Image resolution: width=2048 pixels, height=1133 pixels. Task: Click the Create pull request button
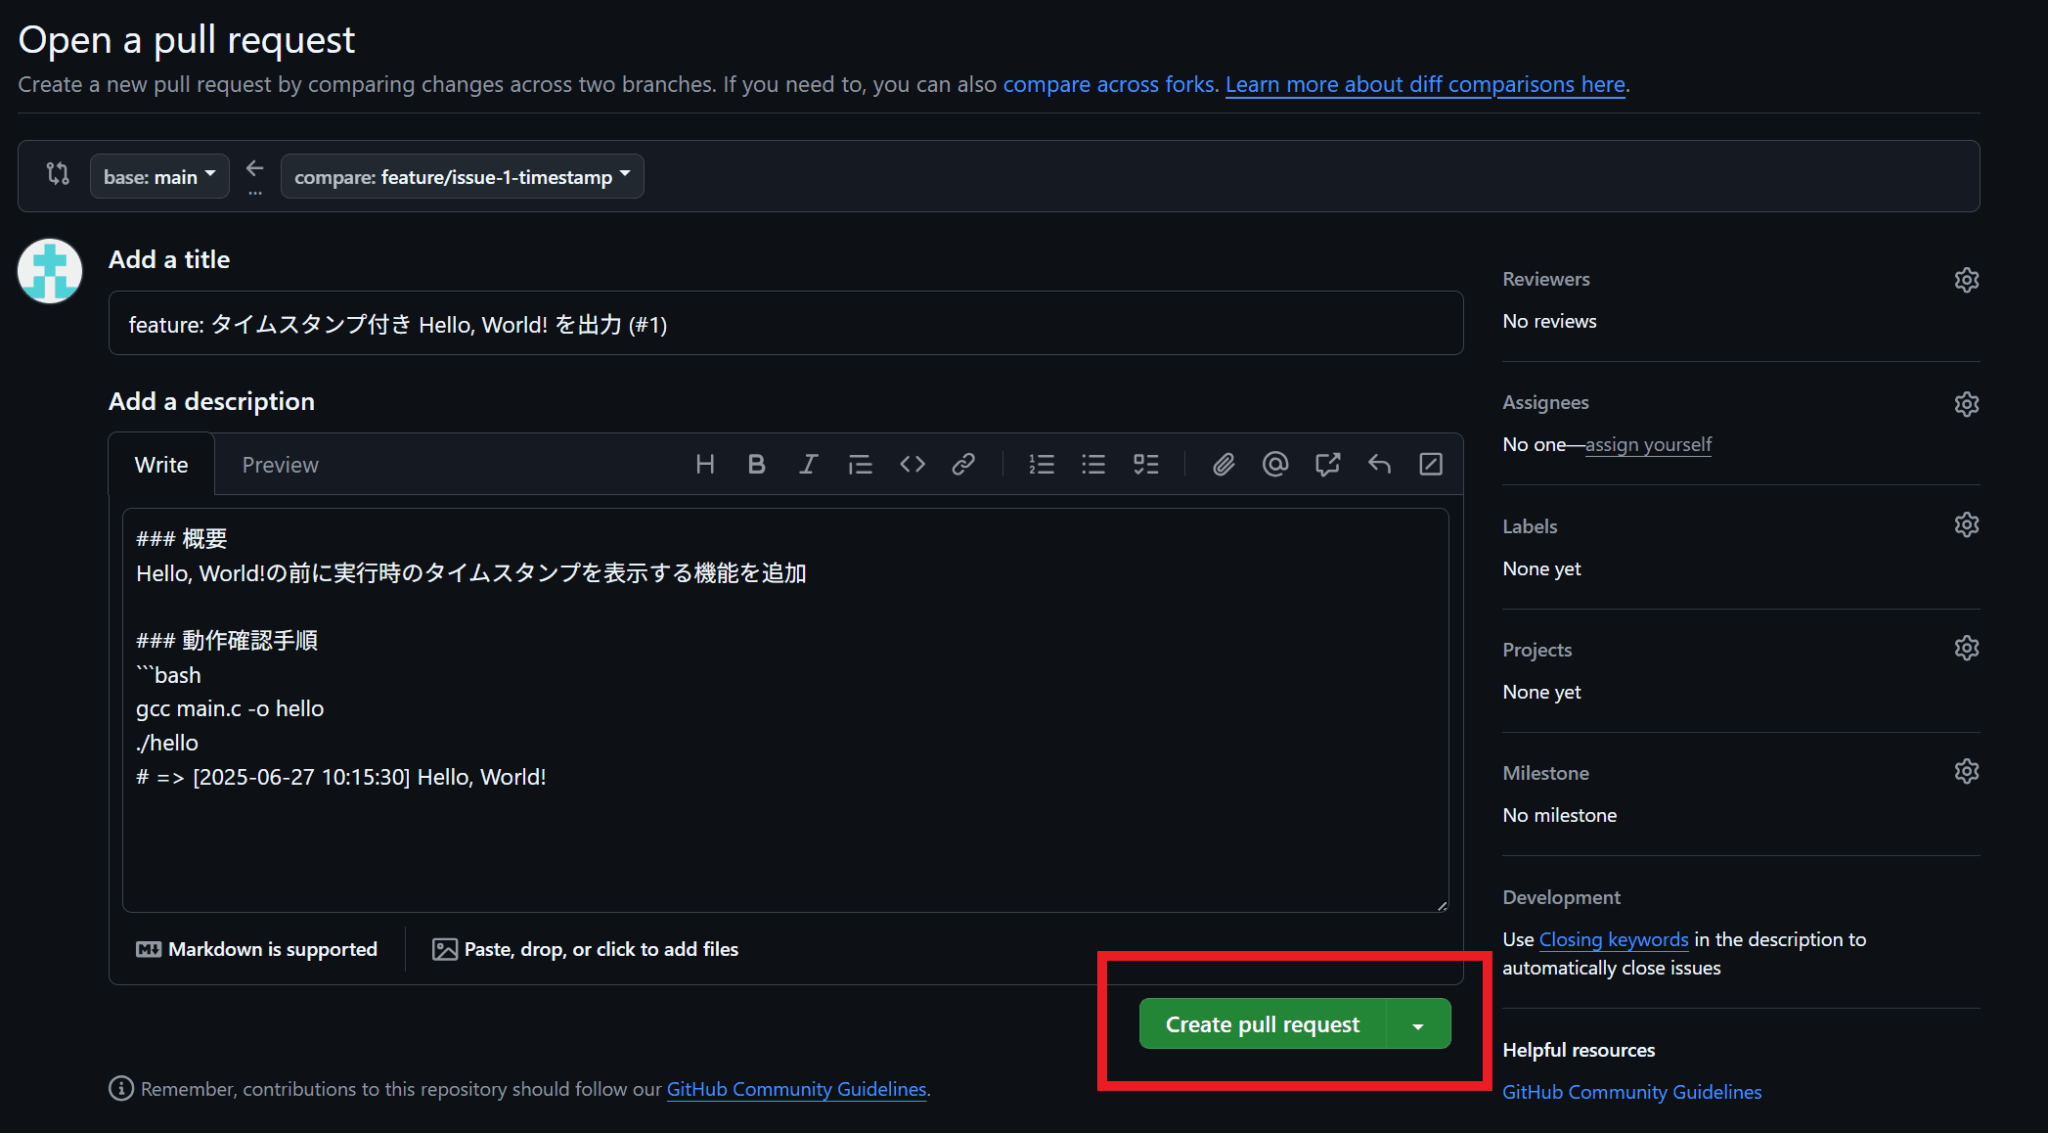(1261, 1023)
